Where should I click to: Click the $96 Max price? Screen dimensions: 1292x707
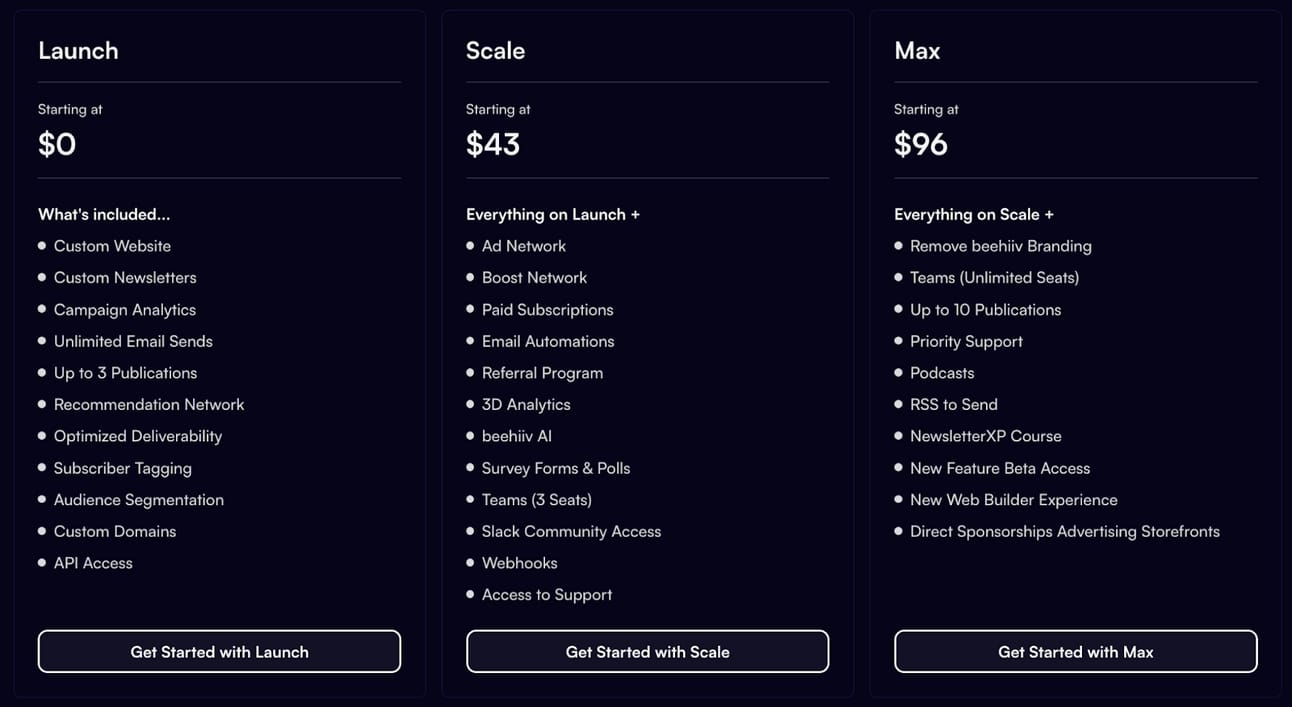[x=921, y=145]
